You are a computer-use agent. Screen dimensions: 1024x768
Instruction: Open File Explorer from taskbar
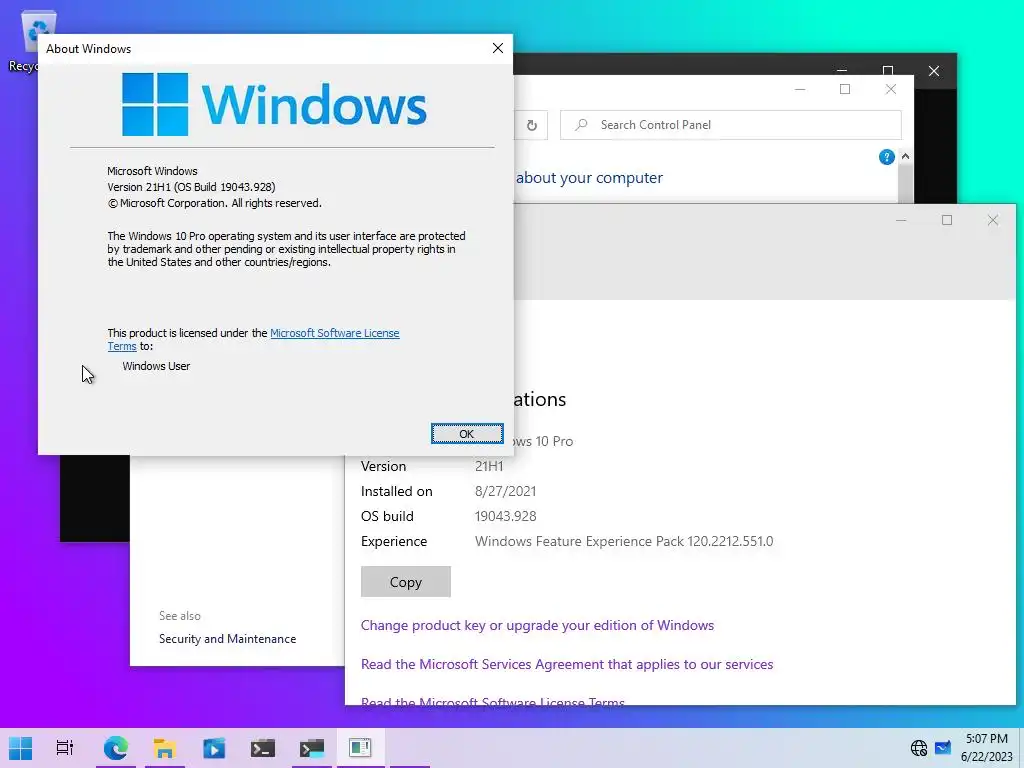(165, 748)
